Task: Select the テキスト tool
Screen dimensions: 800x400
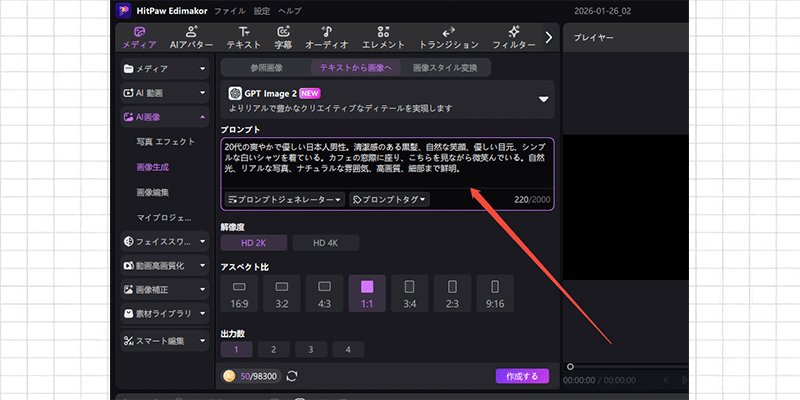Action: (x=244, y=38)
